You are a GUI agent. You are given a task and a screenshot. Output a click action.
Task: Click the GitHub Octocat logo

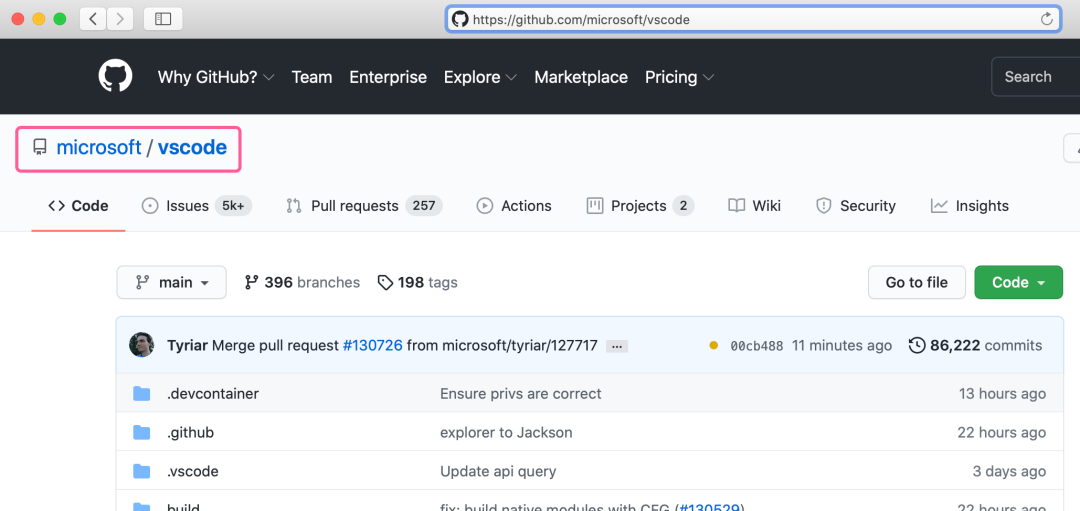coord(115,76)
